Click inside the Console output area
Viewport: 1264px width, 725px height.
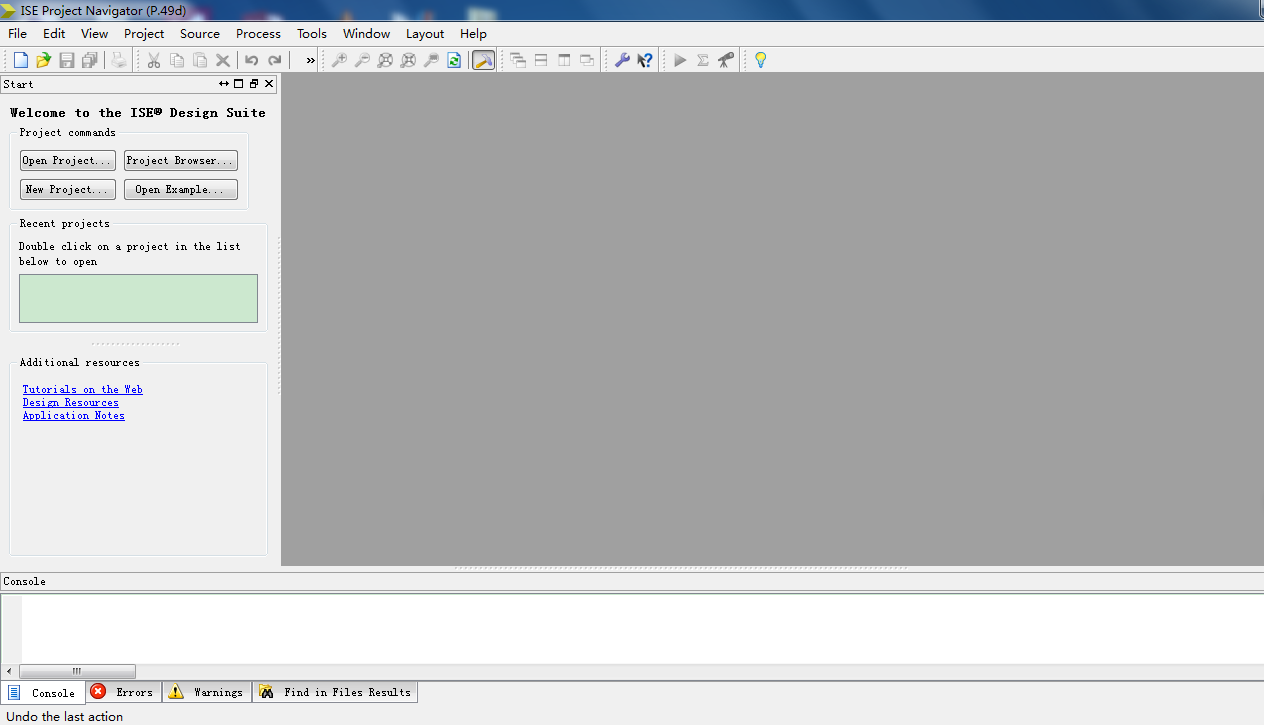click(642, 628)
